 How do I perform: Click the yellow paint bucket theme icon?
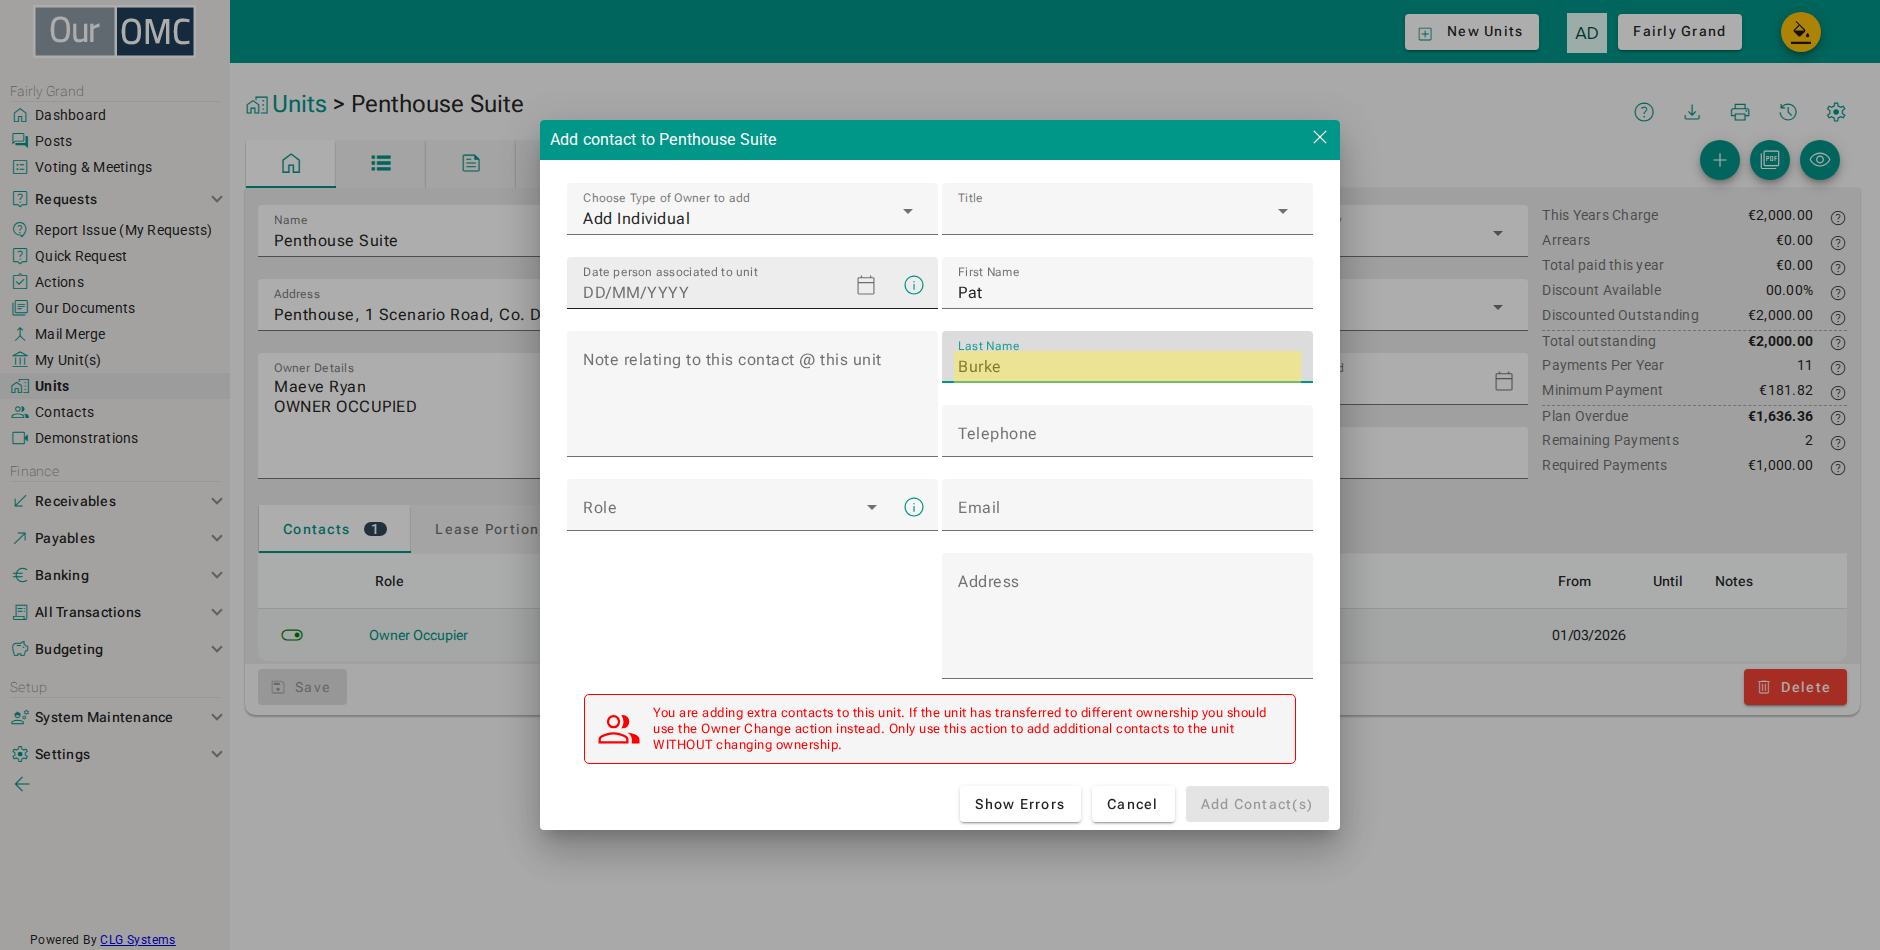pyautogui.click(x=1801, y=32)
